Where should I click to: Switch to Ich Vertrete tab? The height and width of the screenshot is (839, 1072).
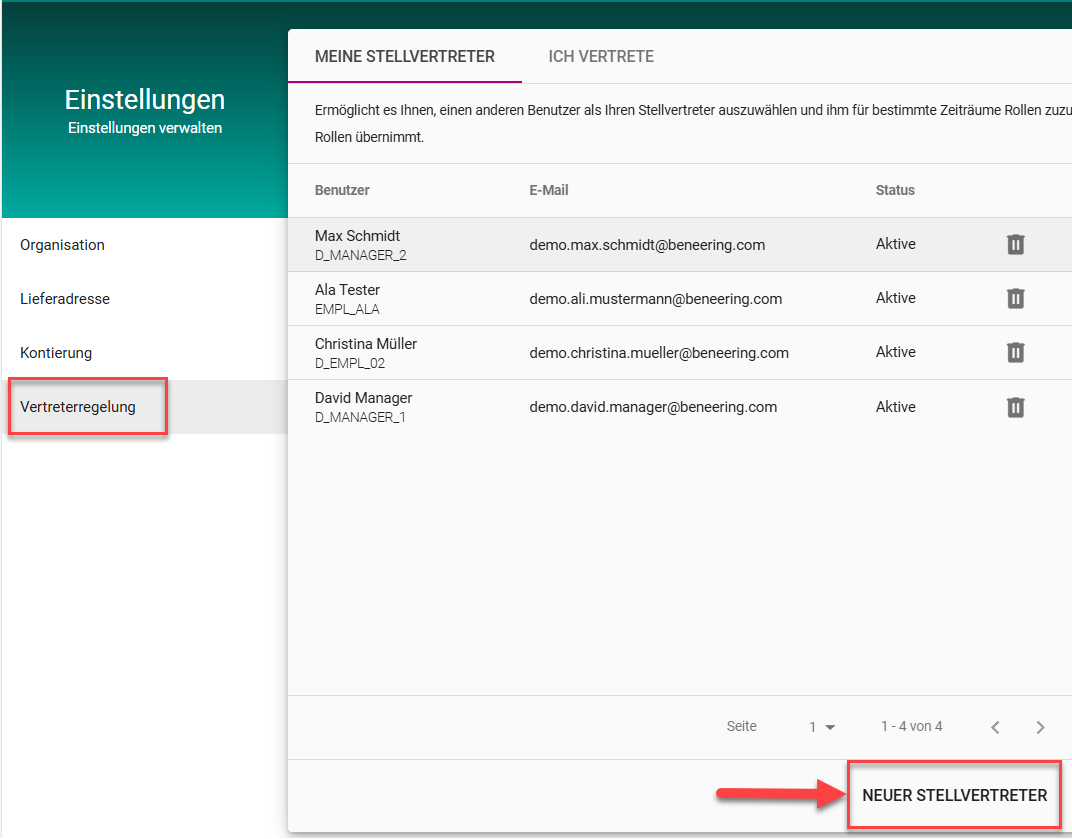(601, 57)
